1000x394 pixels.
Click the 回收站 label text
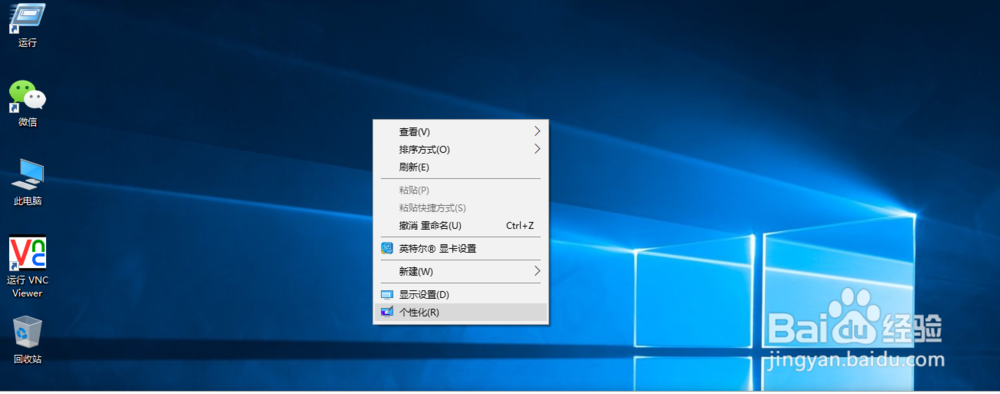(x=27, y=359)
